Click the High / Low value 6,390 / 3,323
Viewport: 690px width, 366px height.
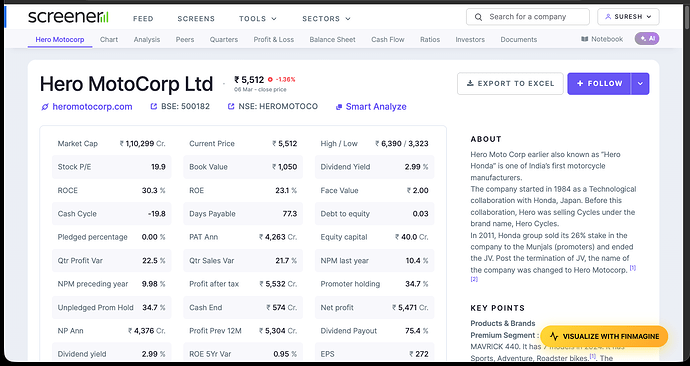click(401, 144)
